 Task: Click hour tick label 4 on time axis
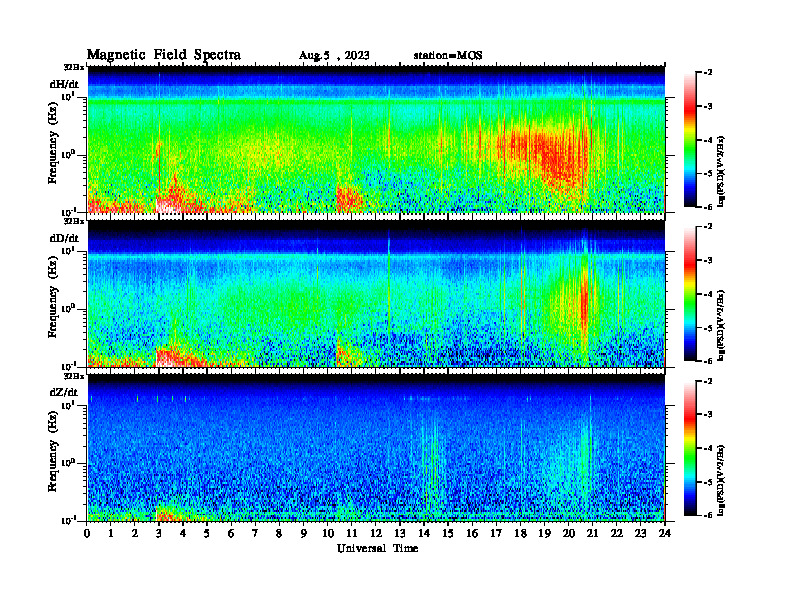point(183,533)
